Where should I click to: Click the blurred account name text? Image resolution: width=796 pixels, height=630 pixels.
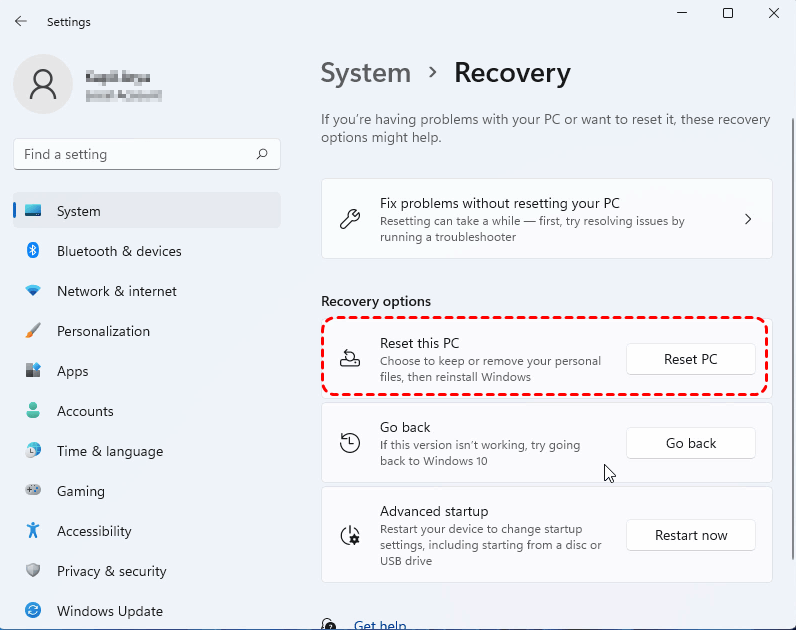(118, 77)
